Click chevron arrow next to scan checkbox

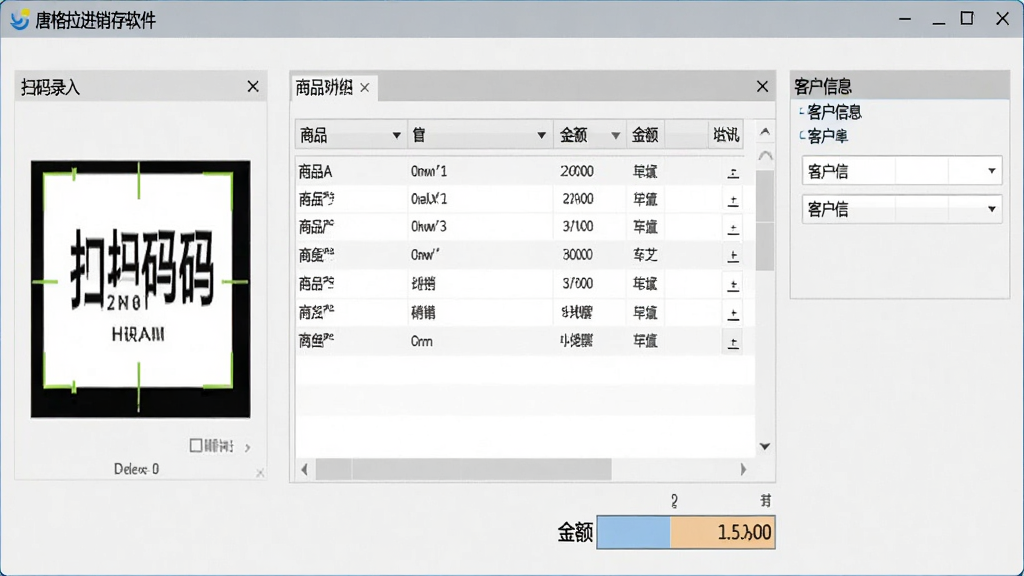[248, 447]
